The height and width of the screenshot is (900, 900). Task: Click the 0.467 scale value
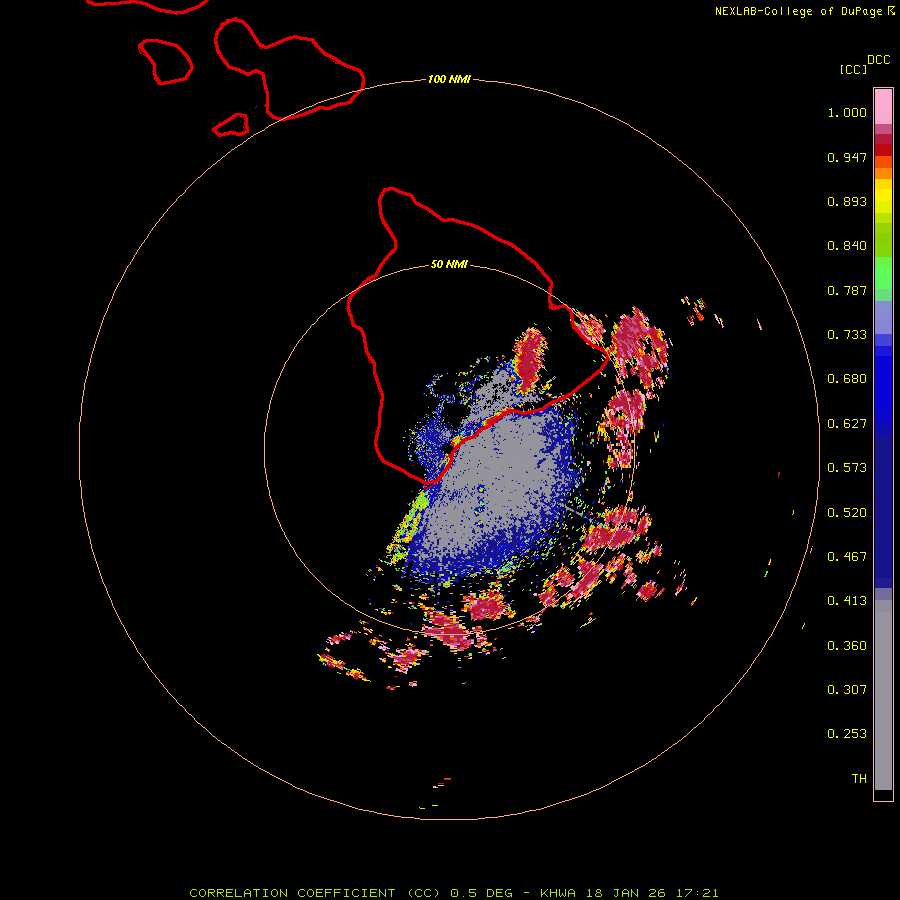point(847,557)
